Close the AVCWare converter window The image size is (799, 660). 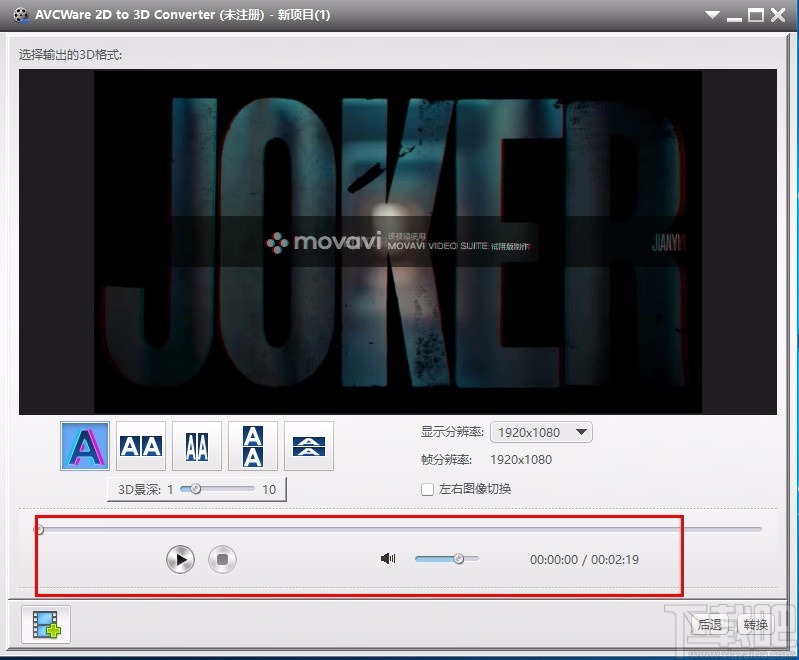click(x=778, y=15)
